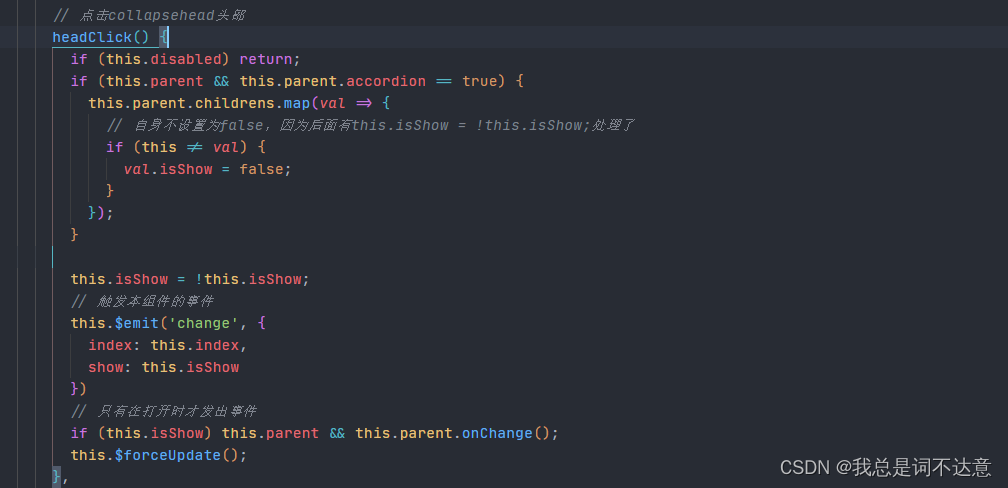
Task: Click the return keyword
Action: (266, 59)
